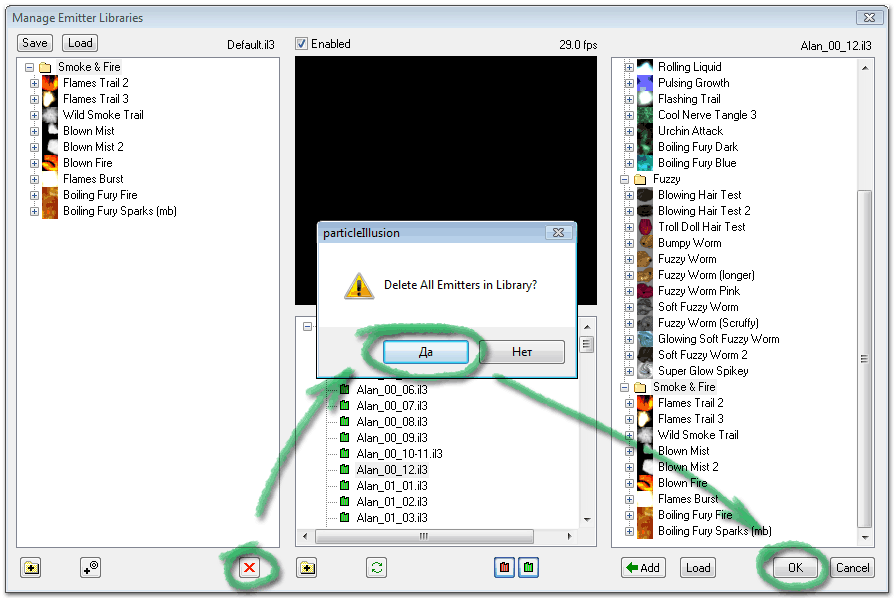
Task: Collapse the Fuzzy folder in right panel
Action: [625, 179]
